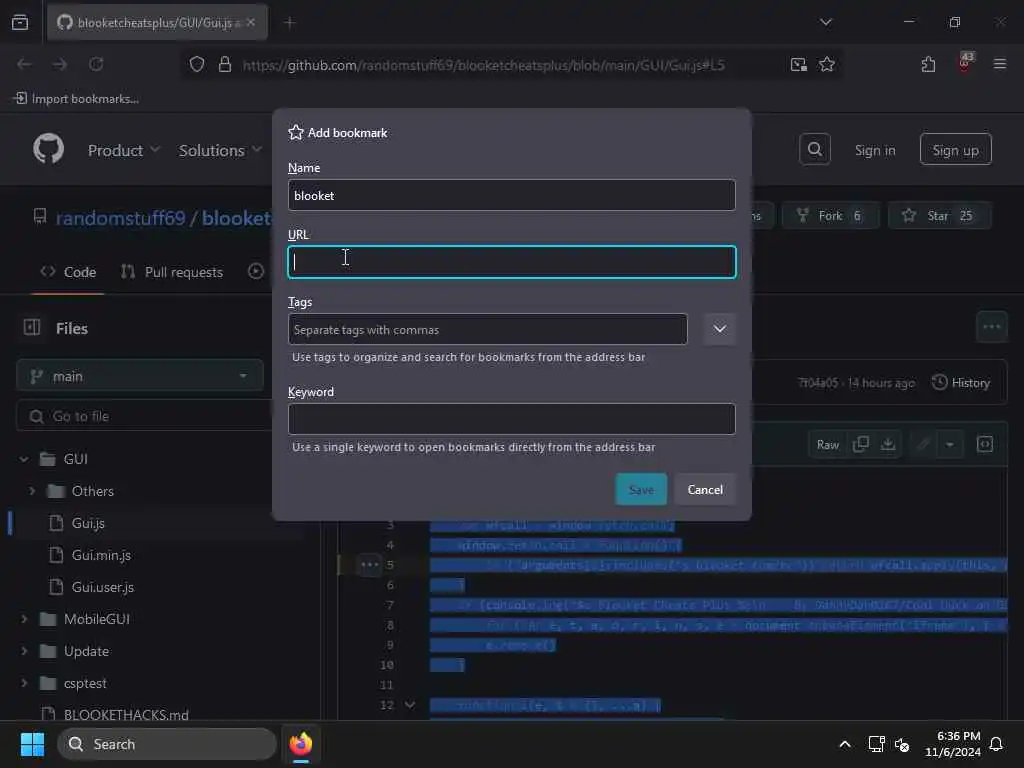Image resolution: width=1024 pixels, height=768 pixels.
Task: Go to GitHub homepage logo
Action: point(49,149)
